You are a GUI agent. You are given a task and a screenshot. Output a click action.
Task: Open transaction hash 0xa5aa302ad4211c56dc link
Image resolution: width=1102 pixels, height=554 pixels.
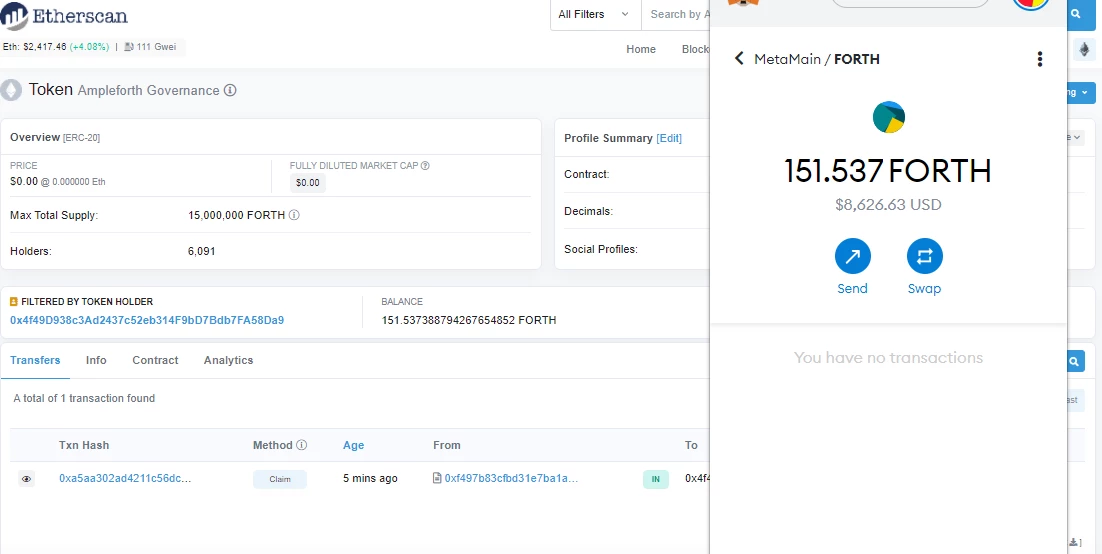pos(125,479)
